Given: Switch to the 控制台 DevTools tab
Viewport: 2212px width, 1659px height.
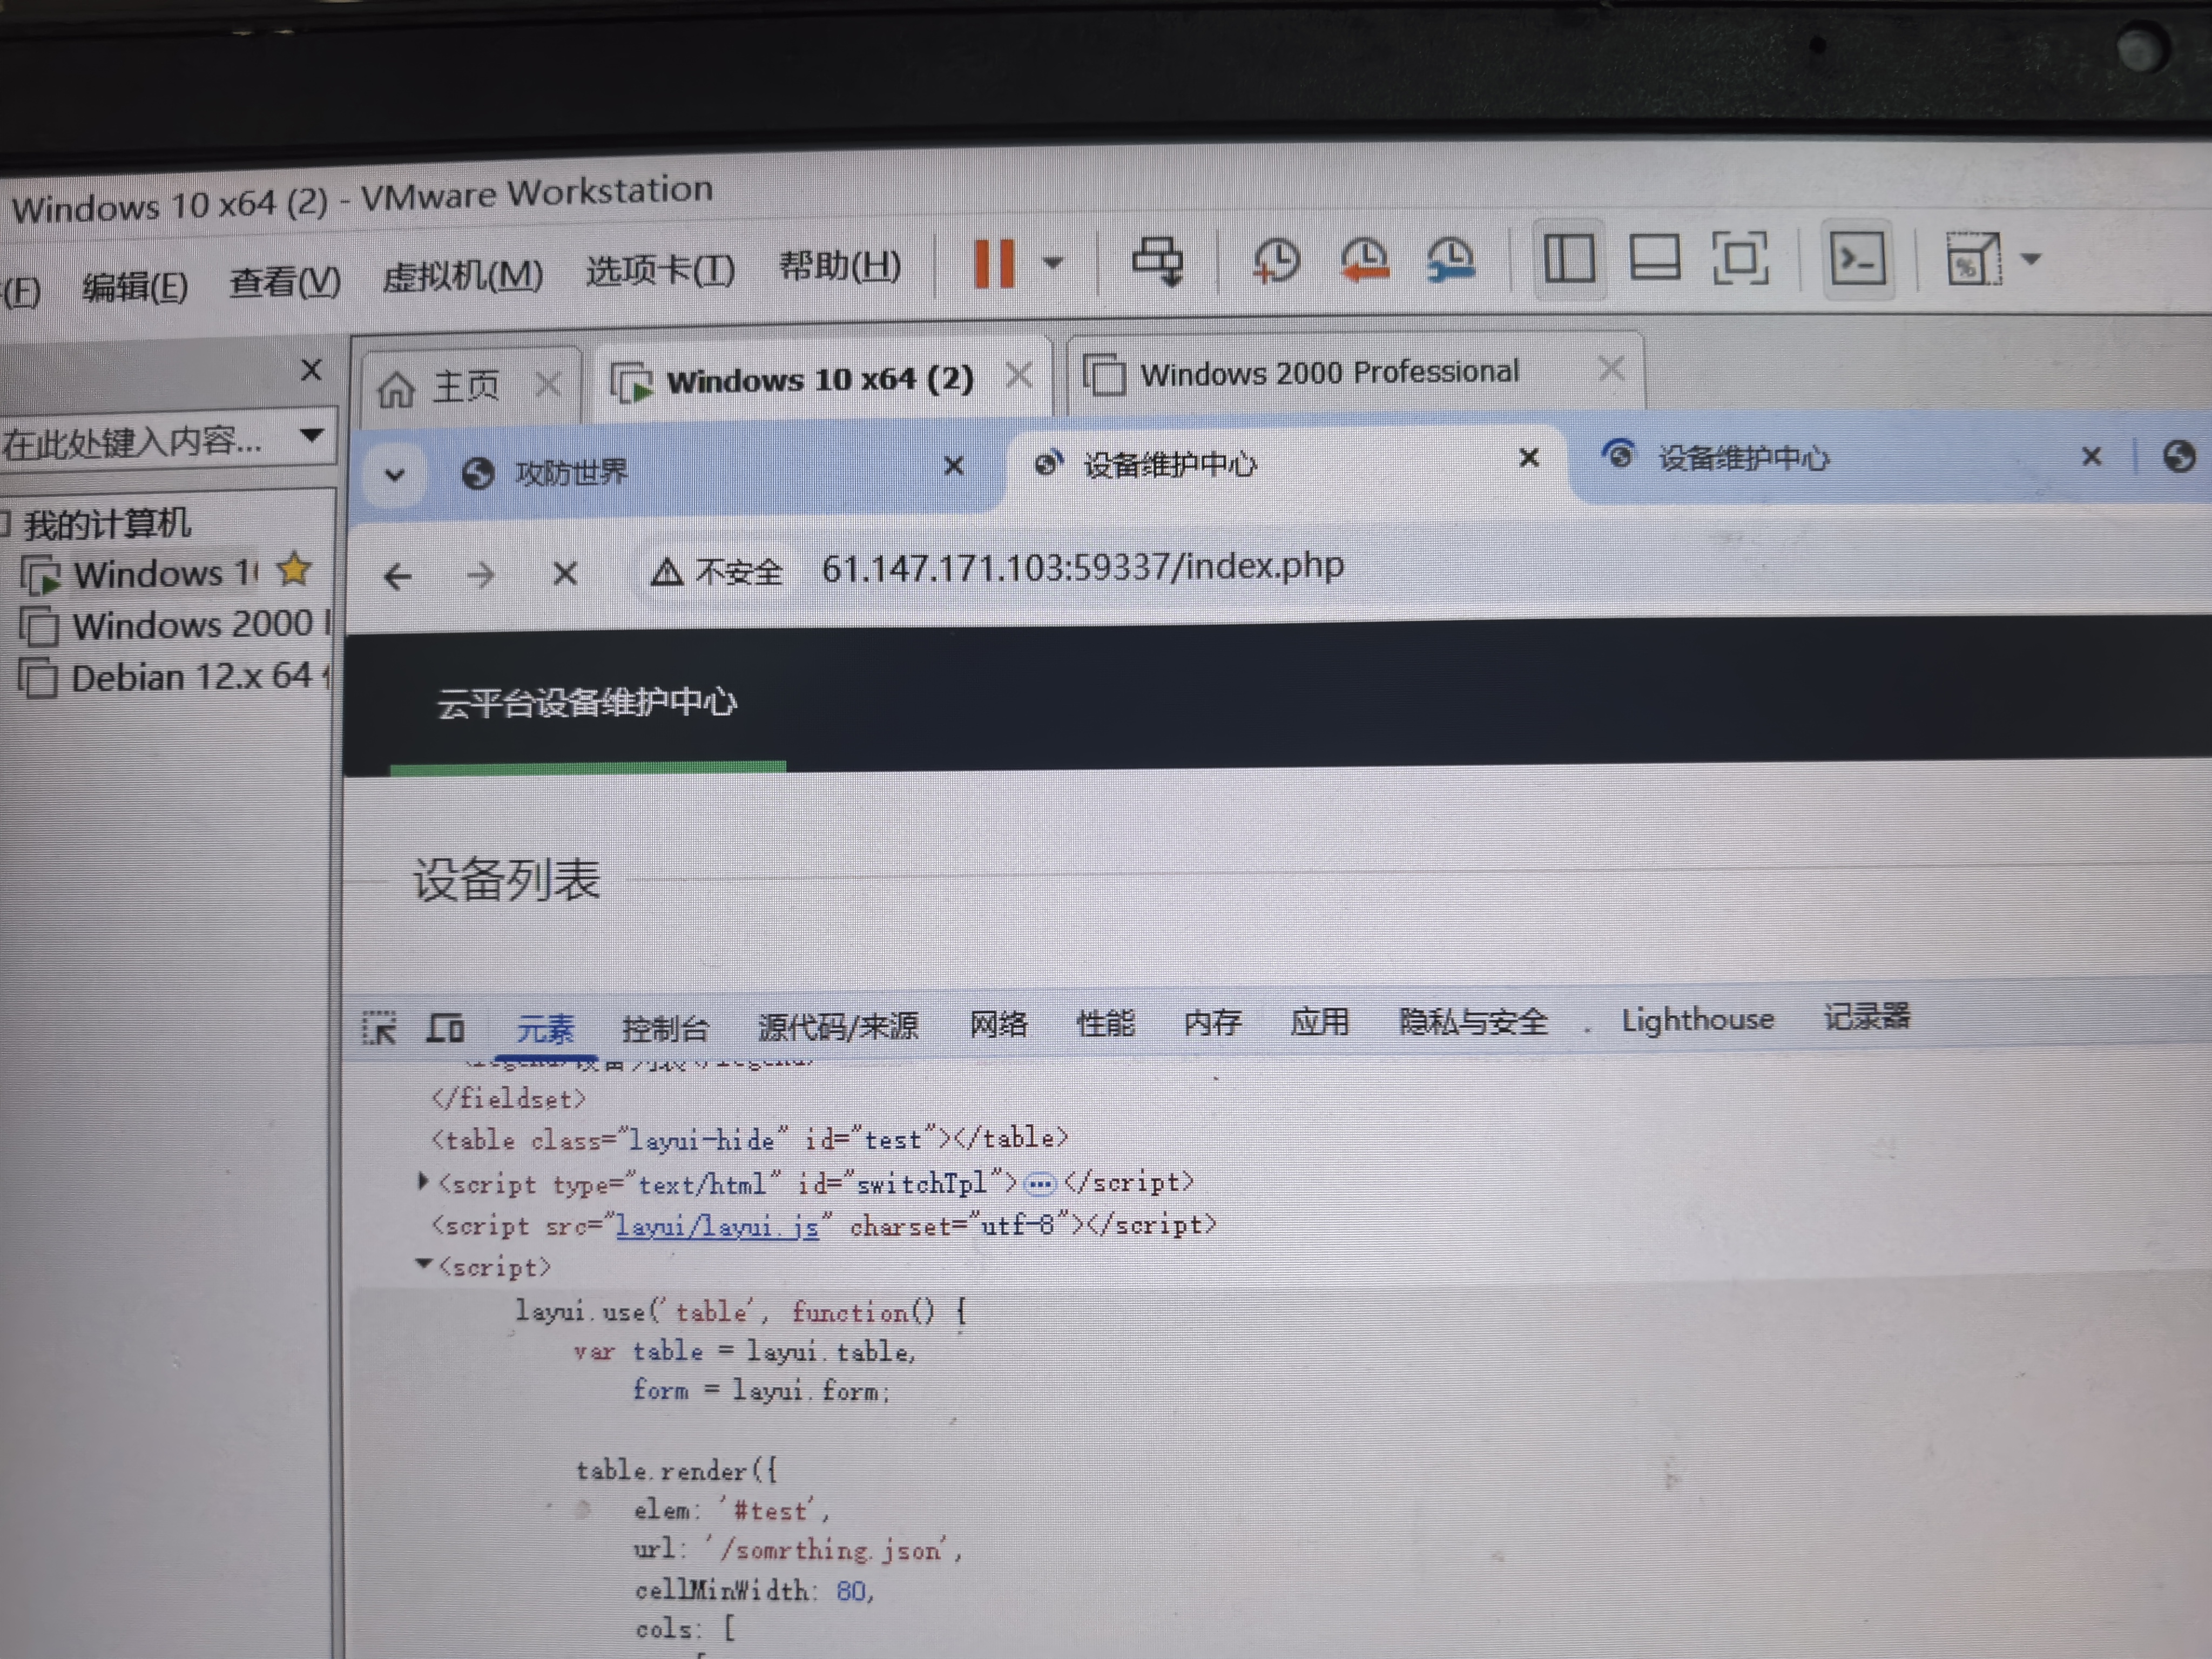Looking at the screenshot, I should pos(665,1027).
